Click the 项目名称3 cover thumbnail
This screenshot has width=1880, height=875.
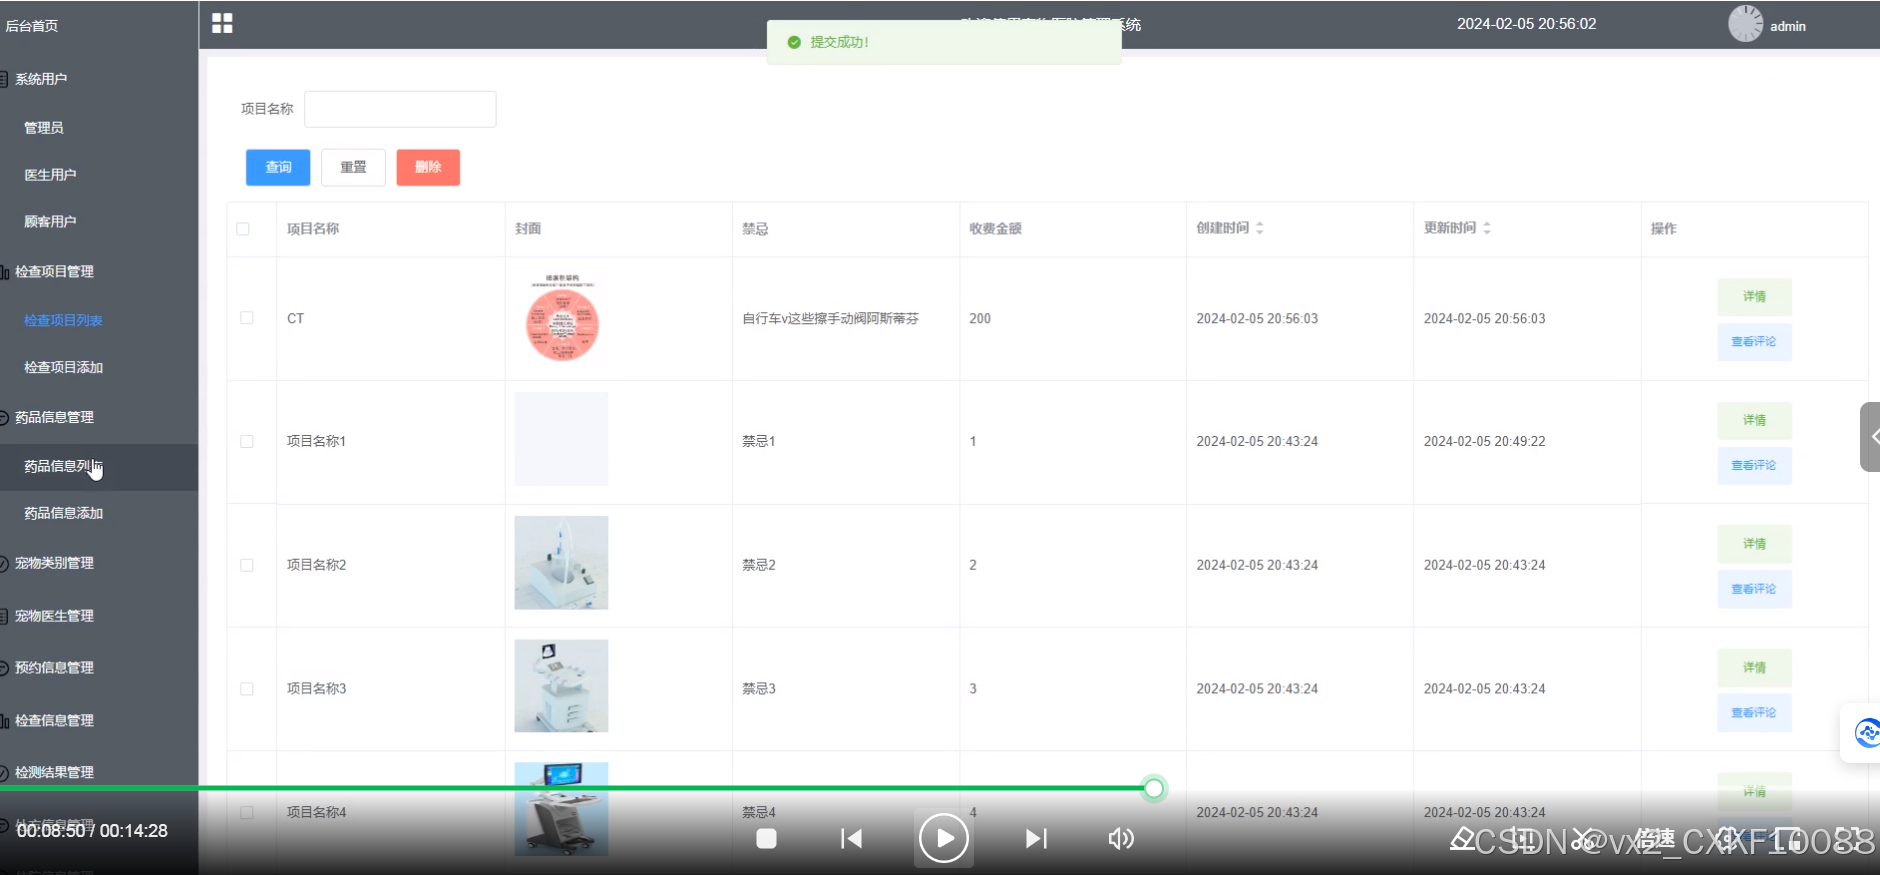pyautogui.click(x=561, y=686)
